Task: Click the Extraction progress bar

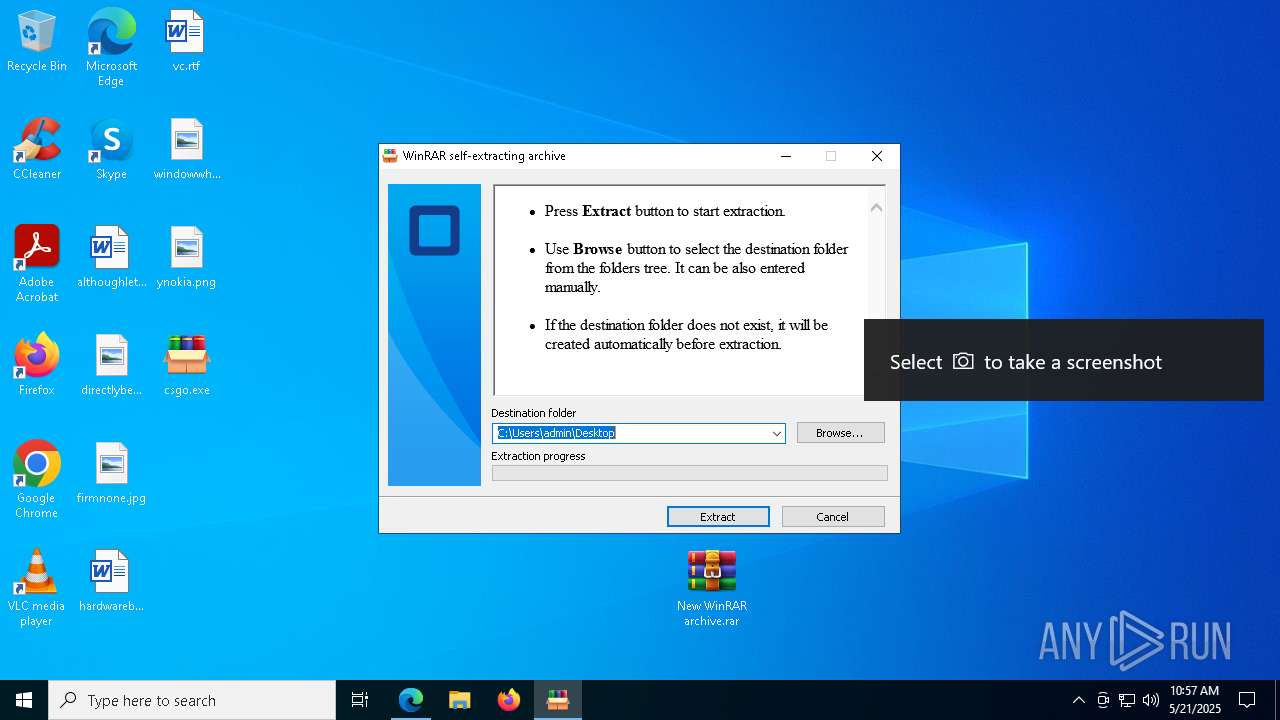Action: tap(689, 473)
